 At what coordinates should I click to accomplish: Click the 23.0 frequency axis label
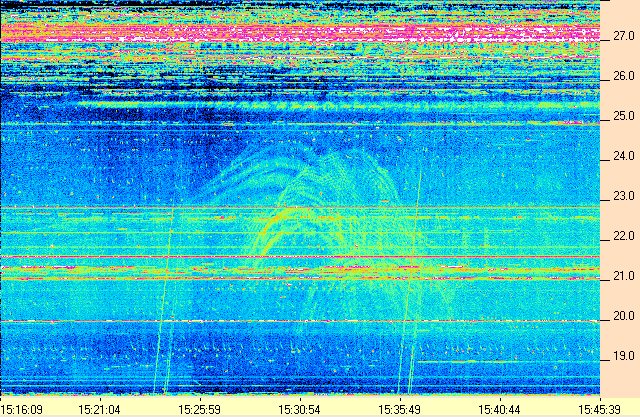[x=624, y=196]
